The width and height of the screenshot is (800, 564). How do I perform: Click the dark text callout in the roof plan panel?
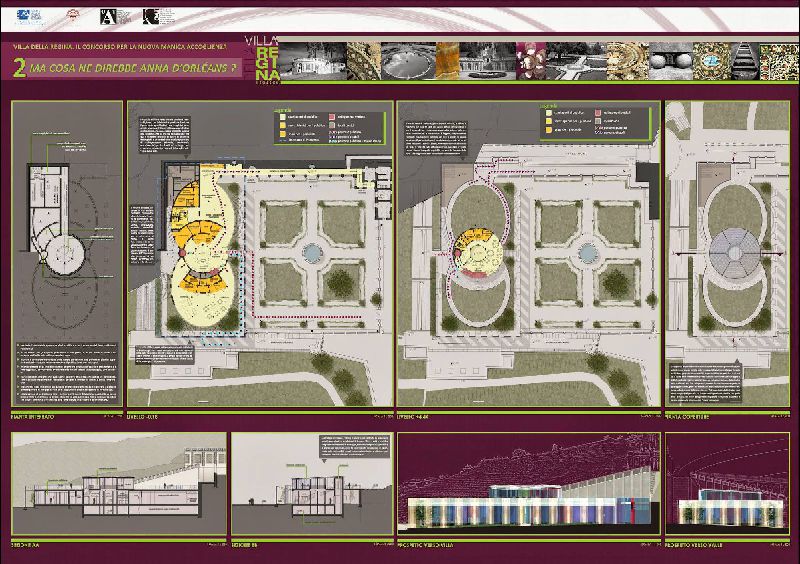tap(705, 383)
